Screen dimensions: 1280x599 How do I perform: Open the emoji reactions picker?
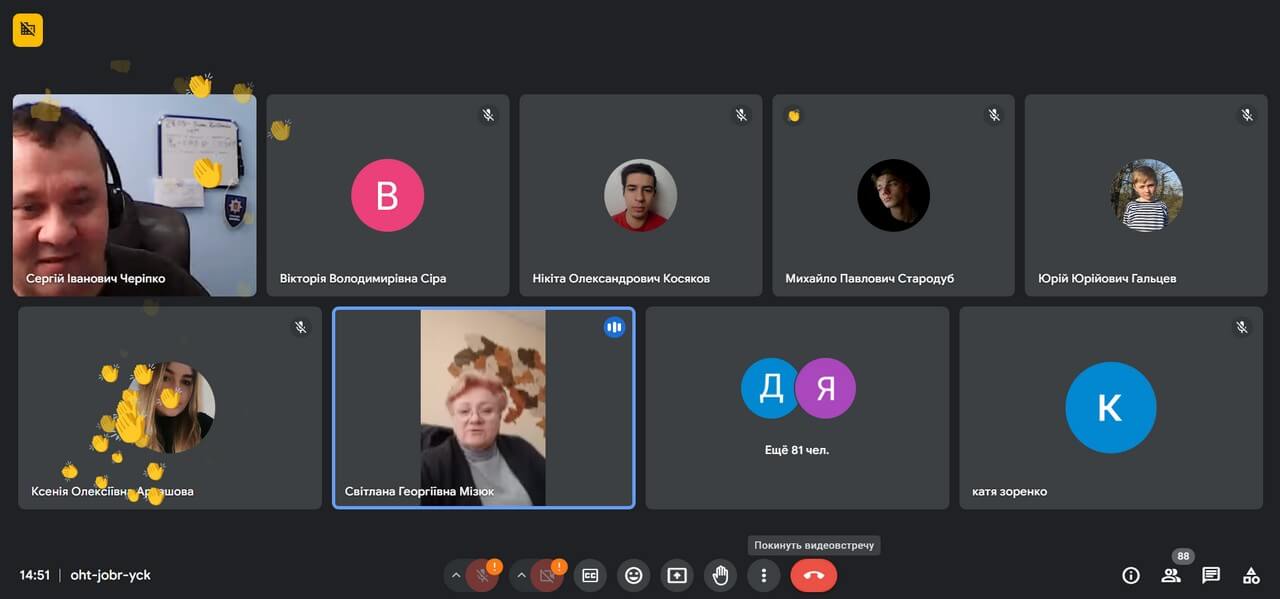pyautogui.click(x=633, y=575)
